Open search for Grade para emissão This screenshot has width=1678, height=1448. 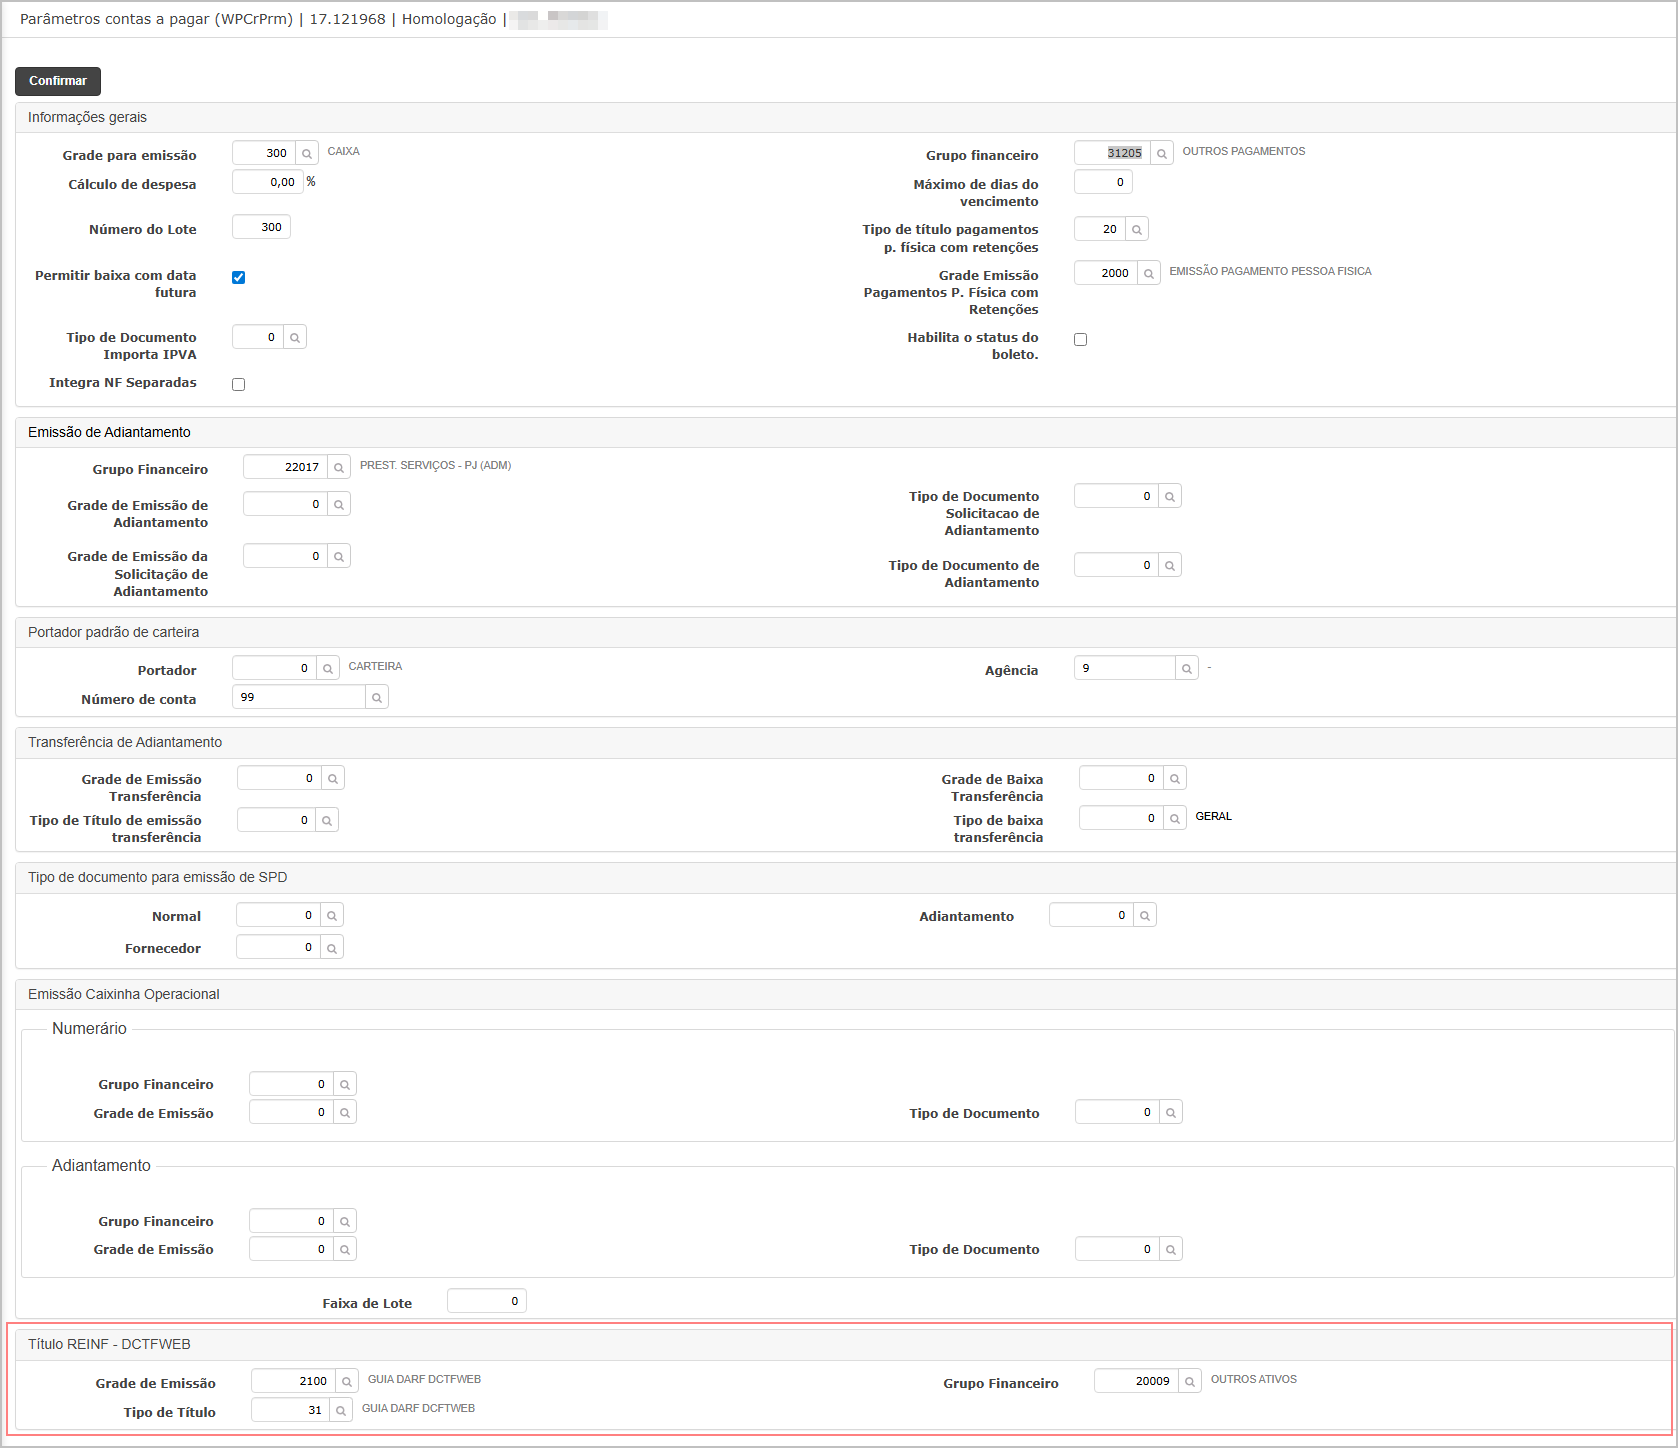pos(307,154)
